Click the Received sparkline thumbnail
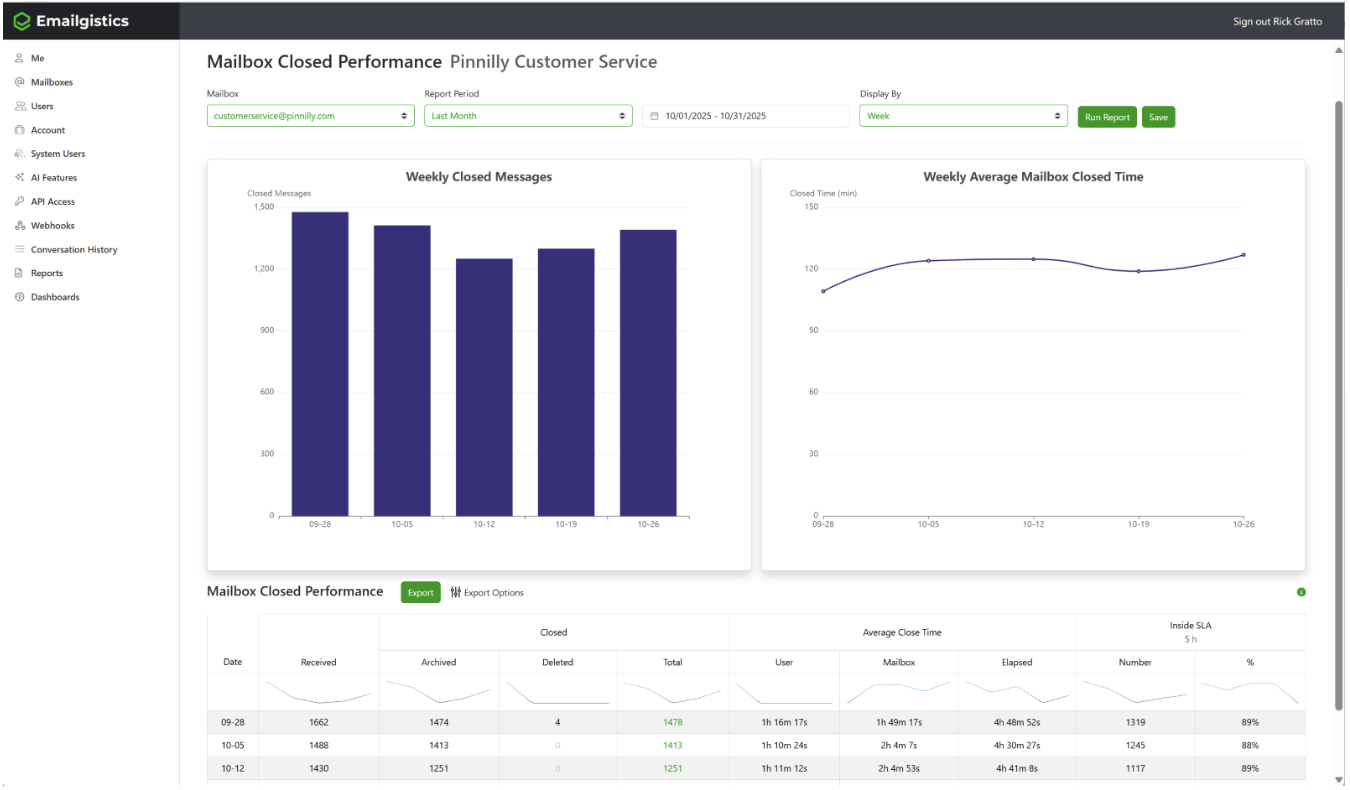The width and height of the screenshot is (1350, 790). pos(318,692)
